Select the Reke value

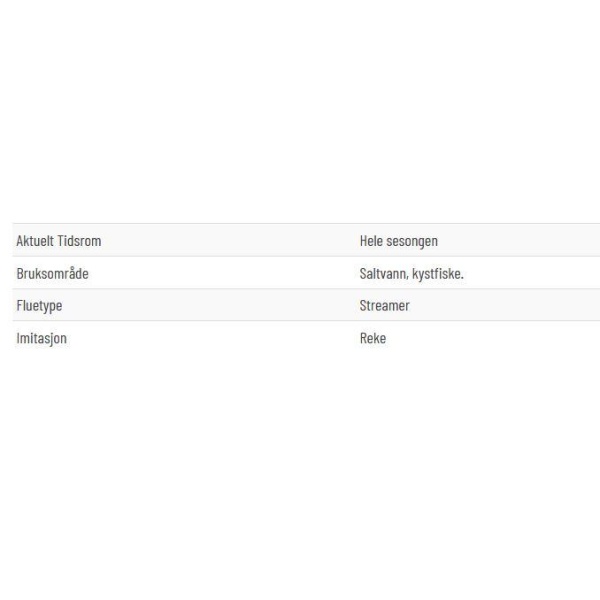click(x=373, y=338)
